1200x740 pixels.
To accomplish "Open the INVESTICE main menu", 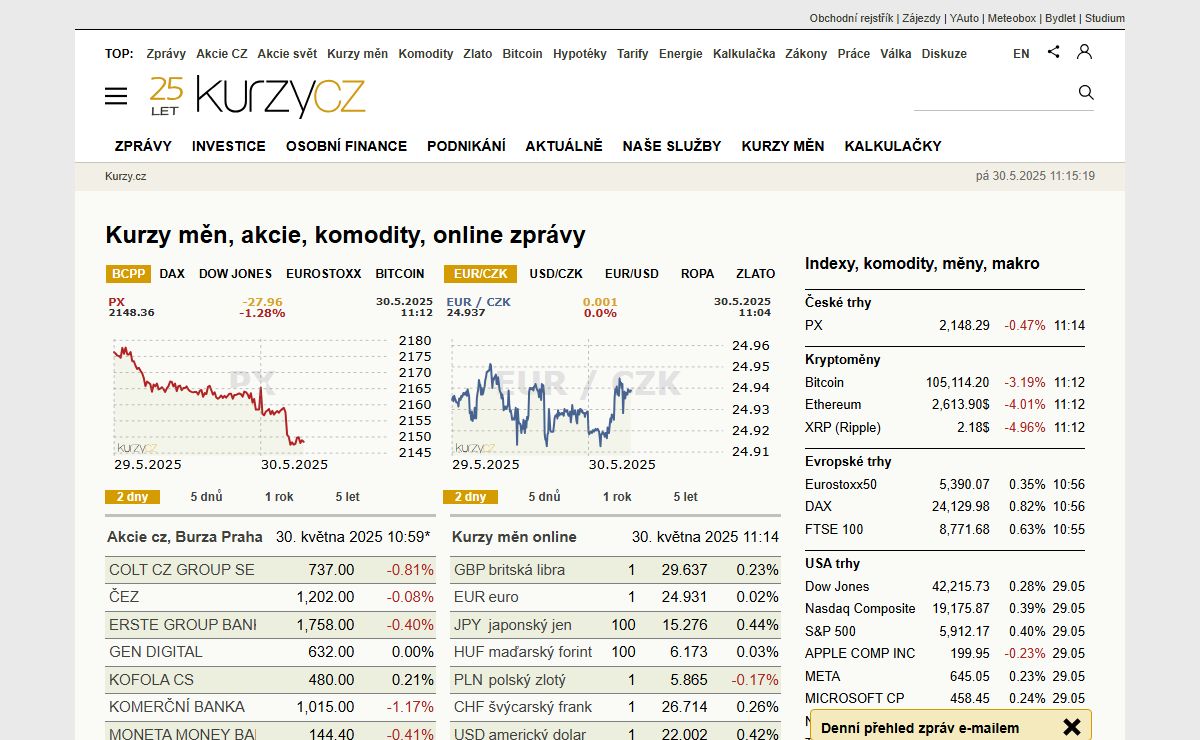I will (229, 146).
